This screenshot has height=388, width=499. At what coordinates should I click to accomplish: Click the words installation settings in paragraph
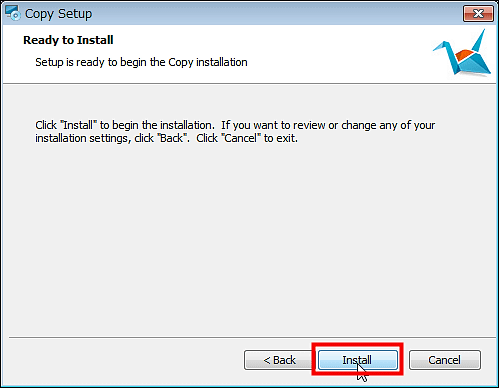[x=81, y=138]
